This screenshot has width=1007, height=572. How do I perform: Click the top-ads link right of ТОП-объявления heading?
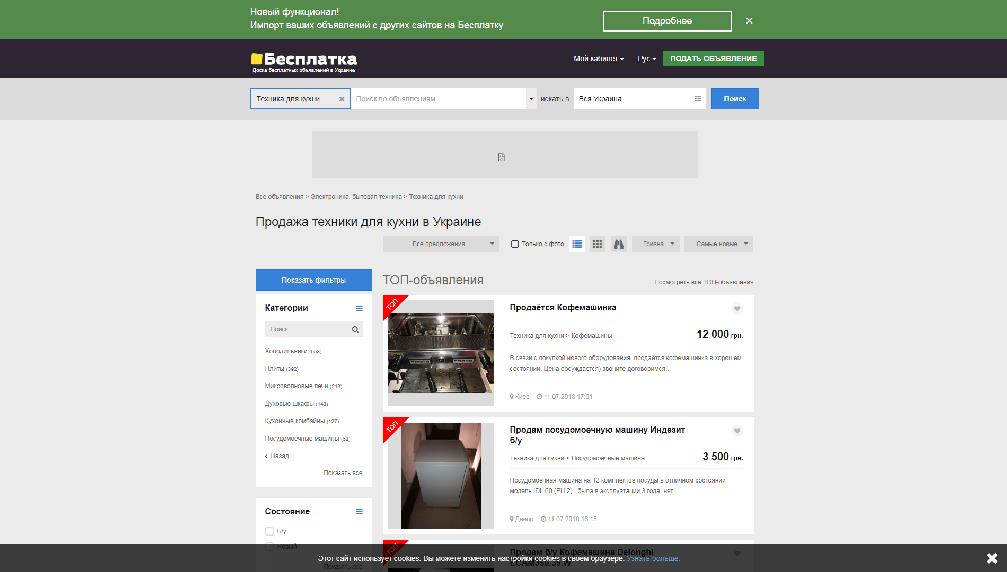tap(704, 282)
